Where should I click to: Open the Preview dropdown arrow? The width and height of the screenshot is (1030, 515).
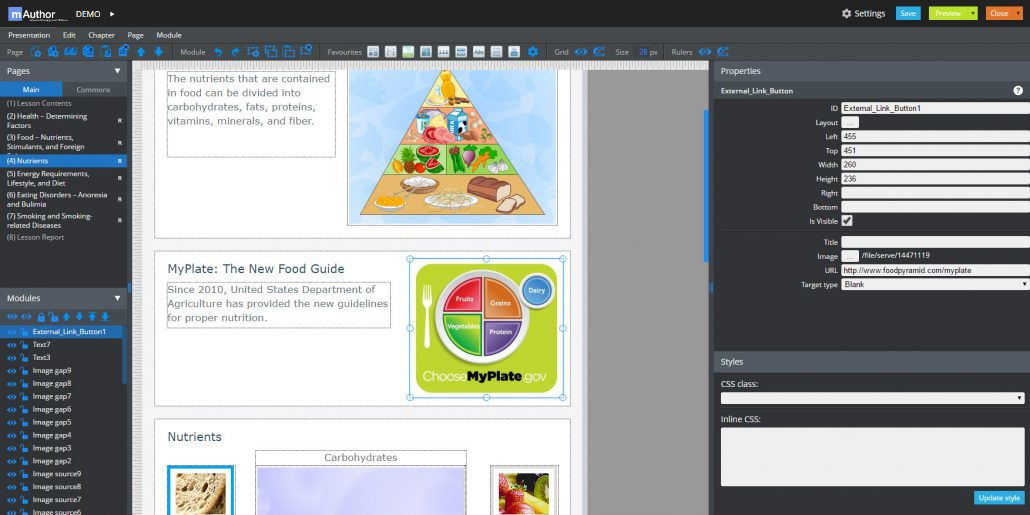pos(972,13)
